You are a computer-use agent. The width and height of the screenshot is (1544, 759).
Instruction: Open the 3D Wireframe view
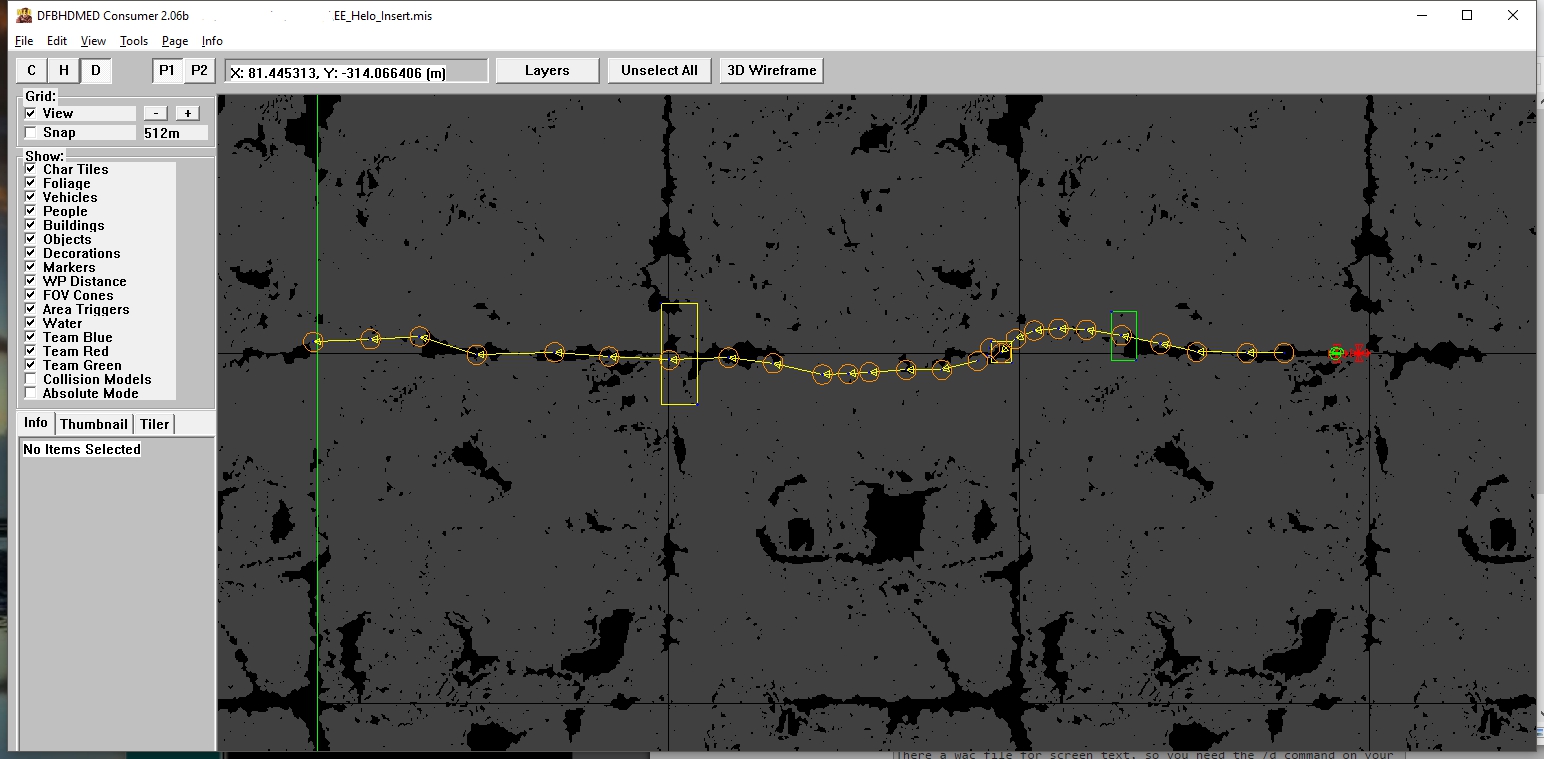click(772, 70)
